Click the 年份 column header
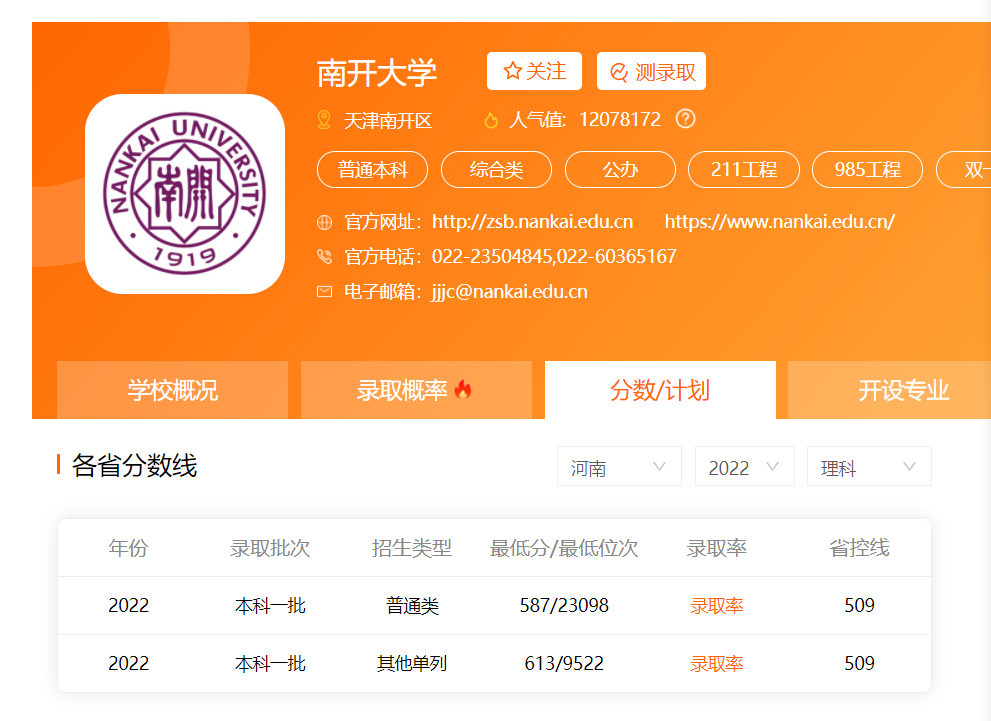Screen dimensions: 991x721 (x=128, y=548)
